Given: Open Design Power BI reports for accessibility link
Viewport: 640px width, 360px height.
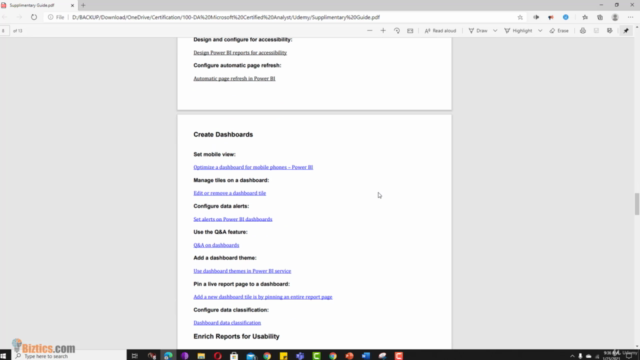Looking at the screenshot, I should click(240, 52).
